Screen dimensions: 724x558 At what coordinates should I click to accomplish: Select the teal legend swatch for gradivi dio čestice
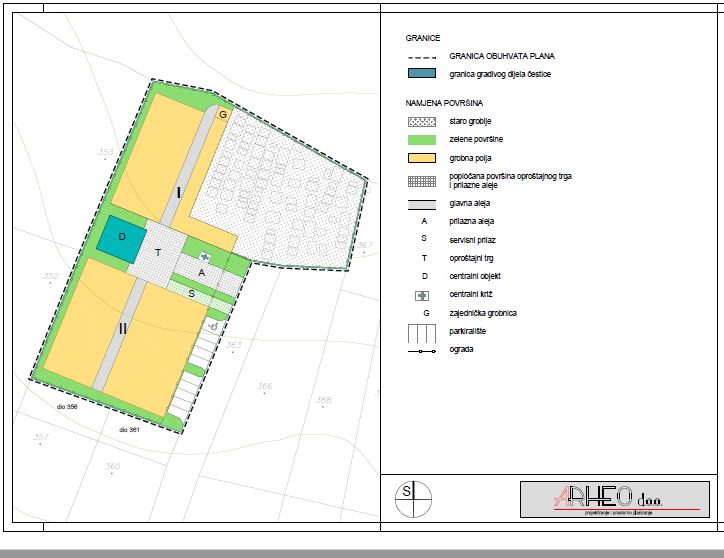pos(422,74)
